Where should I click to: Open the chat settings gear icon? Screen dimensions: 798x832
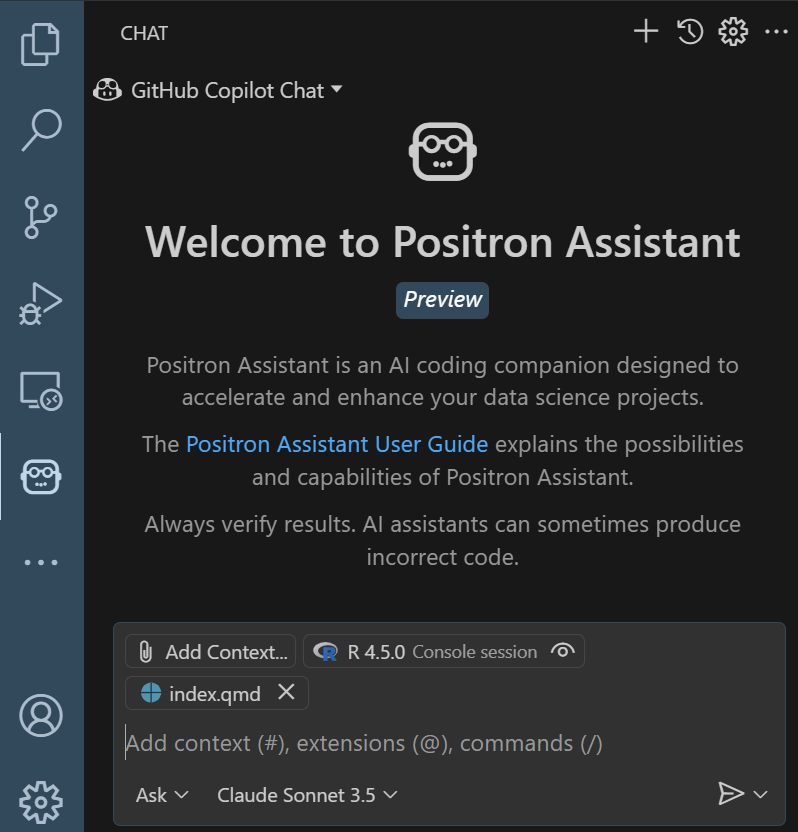[732, 31]
